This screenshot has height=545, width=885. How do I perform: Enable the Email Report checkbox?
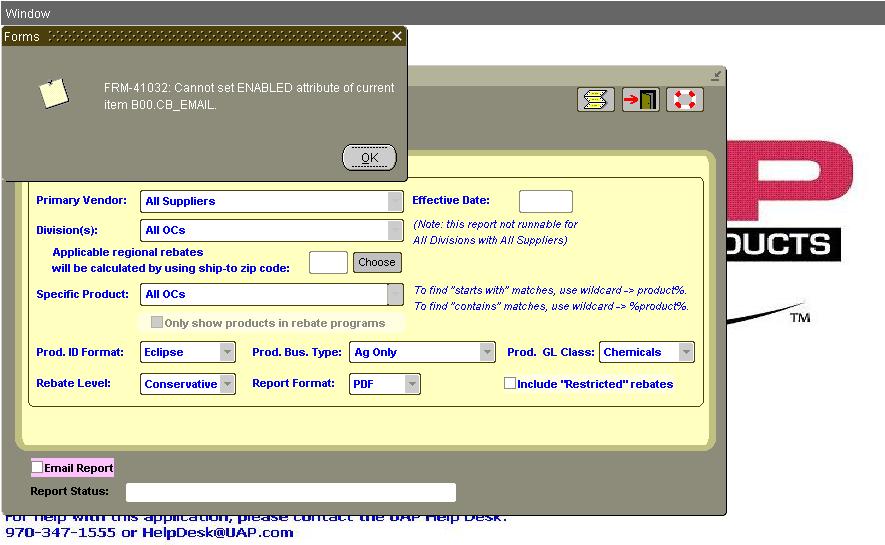tap(38, 468)
